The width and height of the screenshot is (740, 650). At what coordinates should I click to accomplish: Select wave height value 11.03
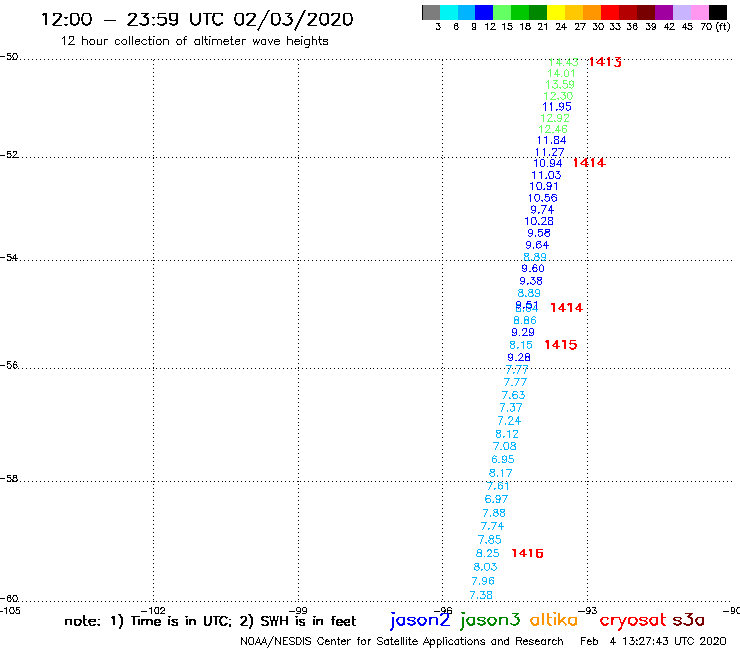[x=546, y=175]
